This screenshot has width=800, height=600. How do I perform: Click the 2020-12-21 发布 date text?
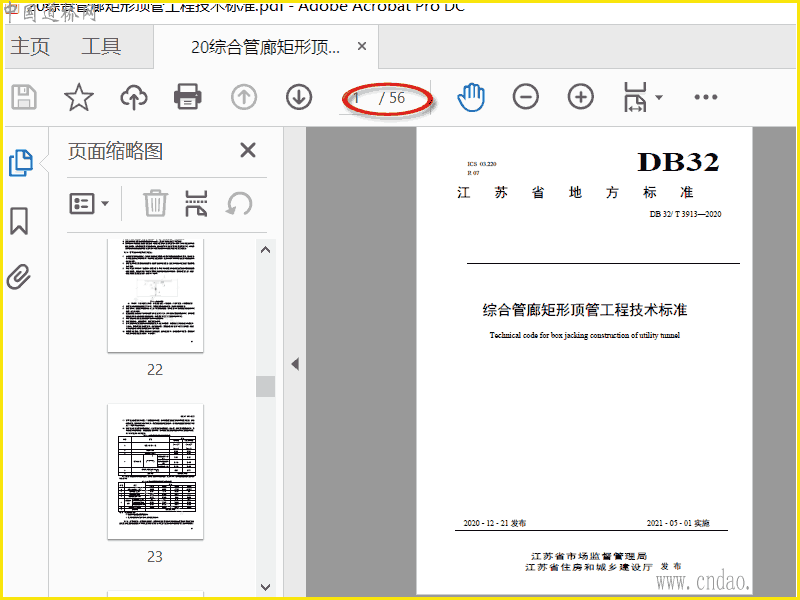coord(494,523)
